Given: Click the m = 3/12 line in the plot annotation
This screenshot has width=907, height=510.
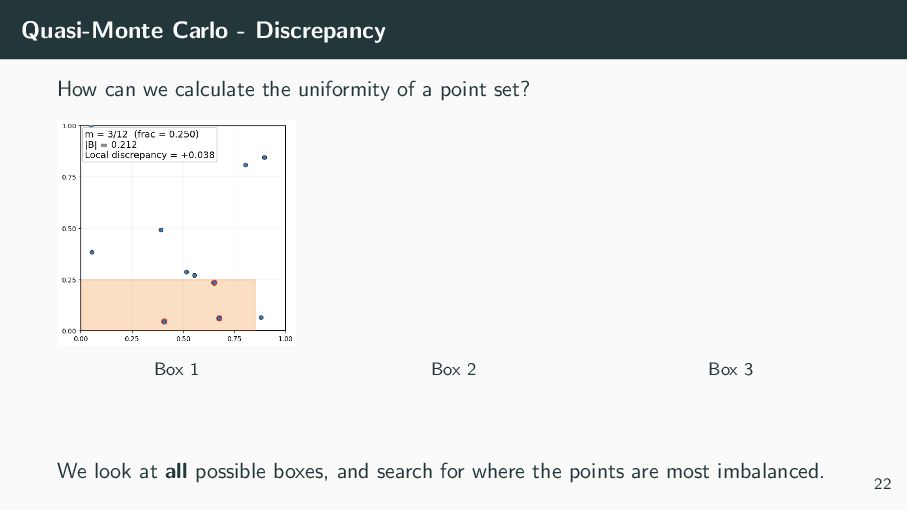Looking at the screenshot, I should point(142,134).
